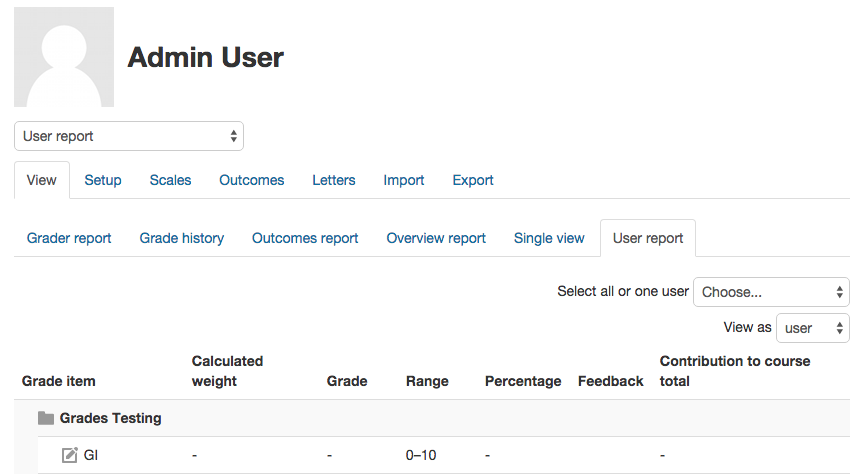Viewport: 865px width, 474px height.
Task: Open the Grader report link
Action: tap(69, 238)
